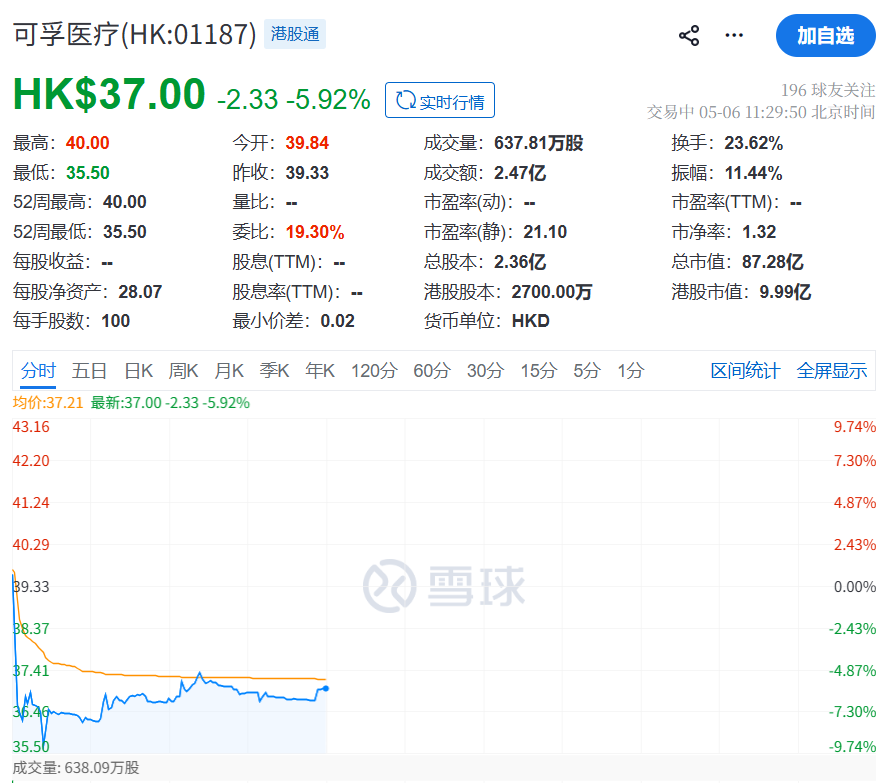Switch to the 15分 chart tab
This screenshot has height=783, width=891.
click(x=539, y=370)
